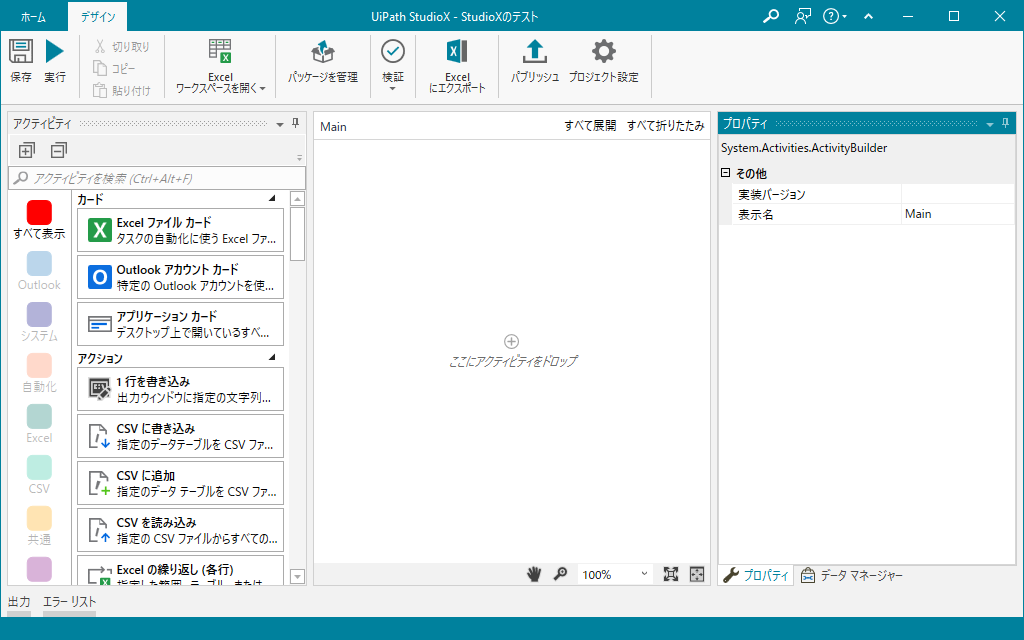Collapse the アクション section triangle
Viewport: 1024px width, 640px height.
[272, 357]
